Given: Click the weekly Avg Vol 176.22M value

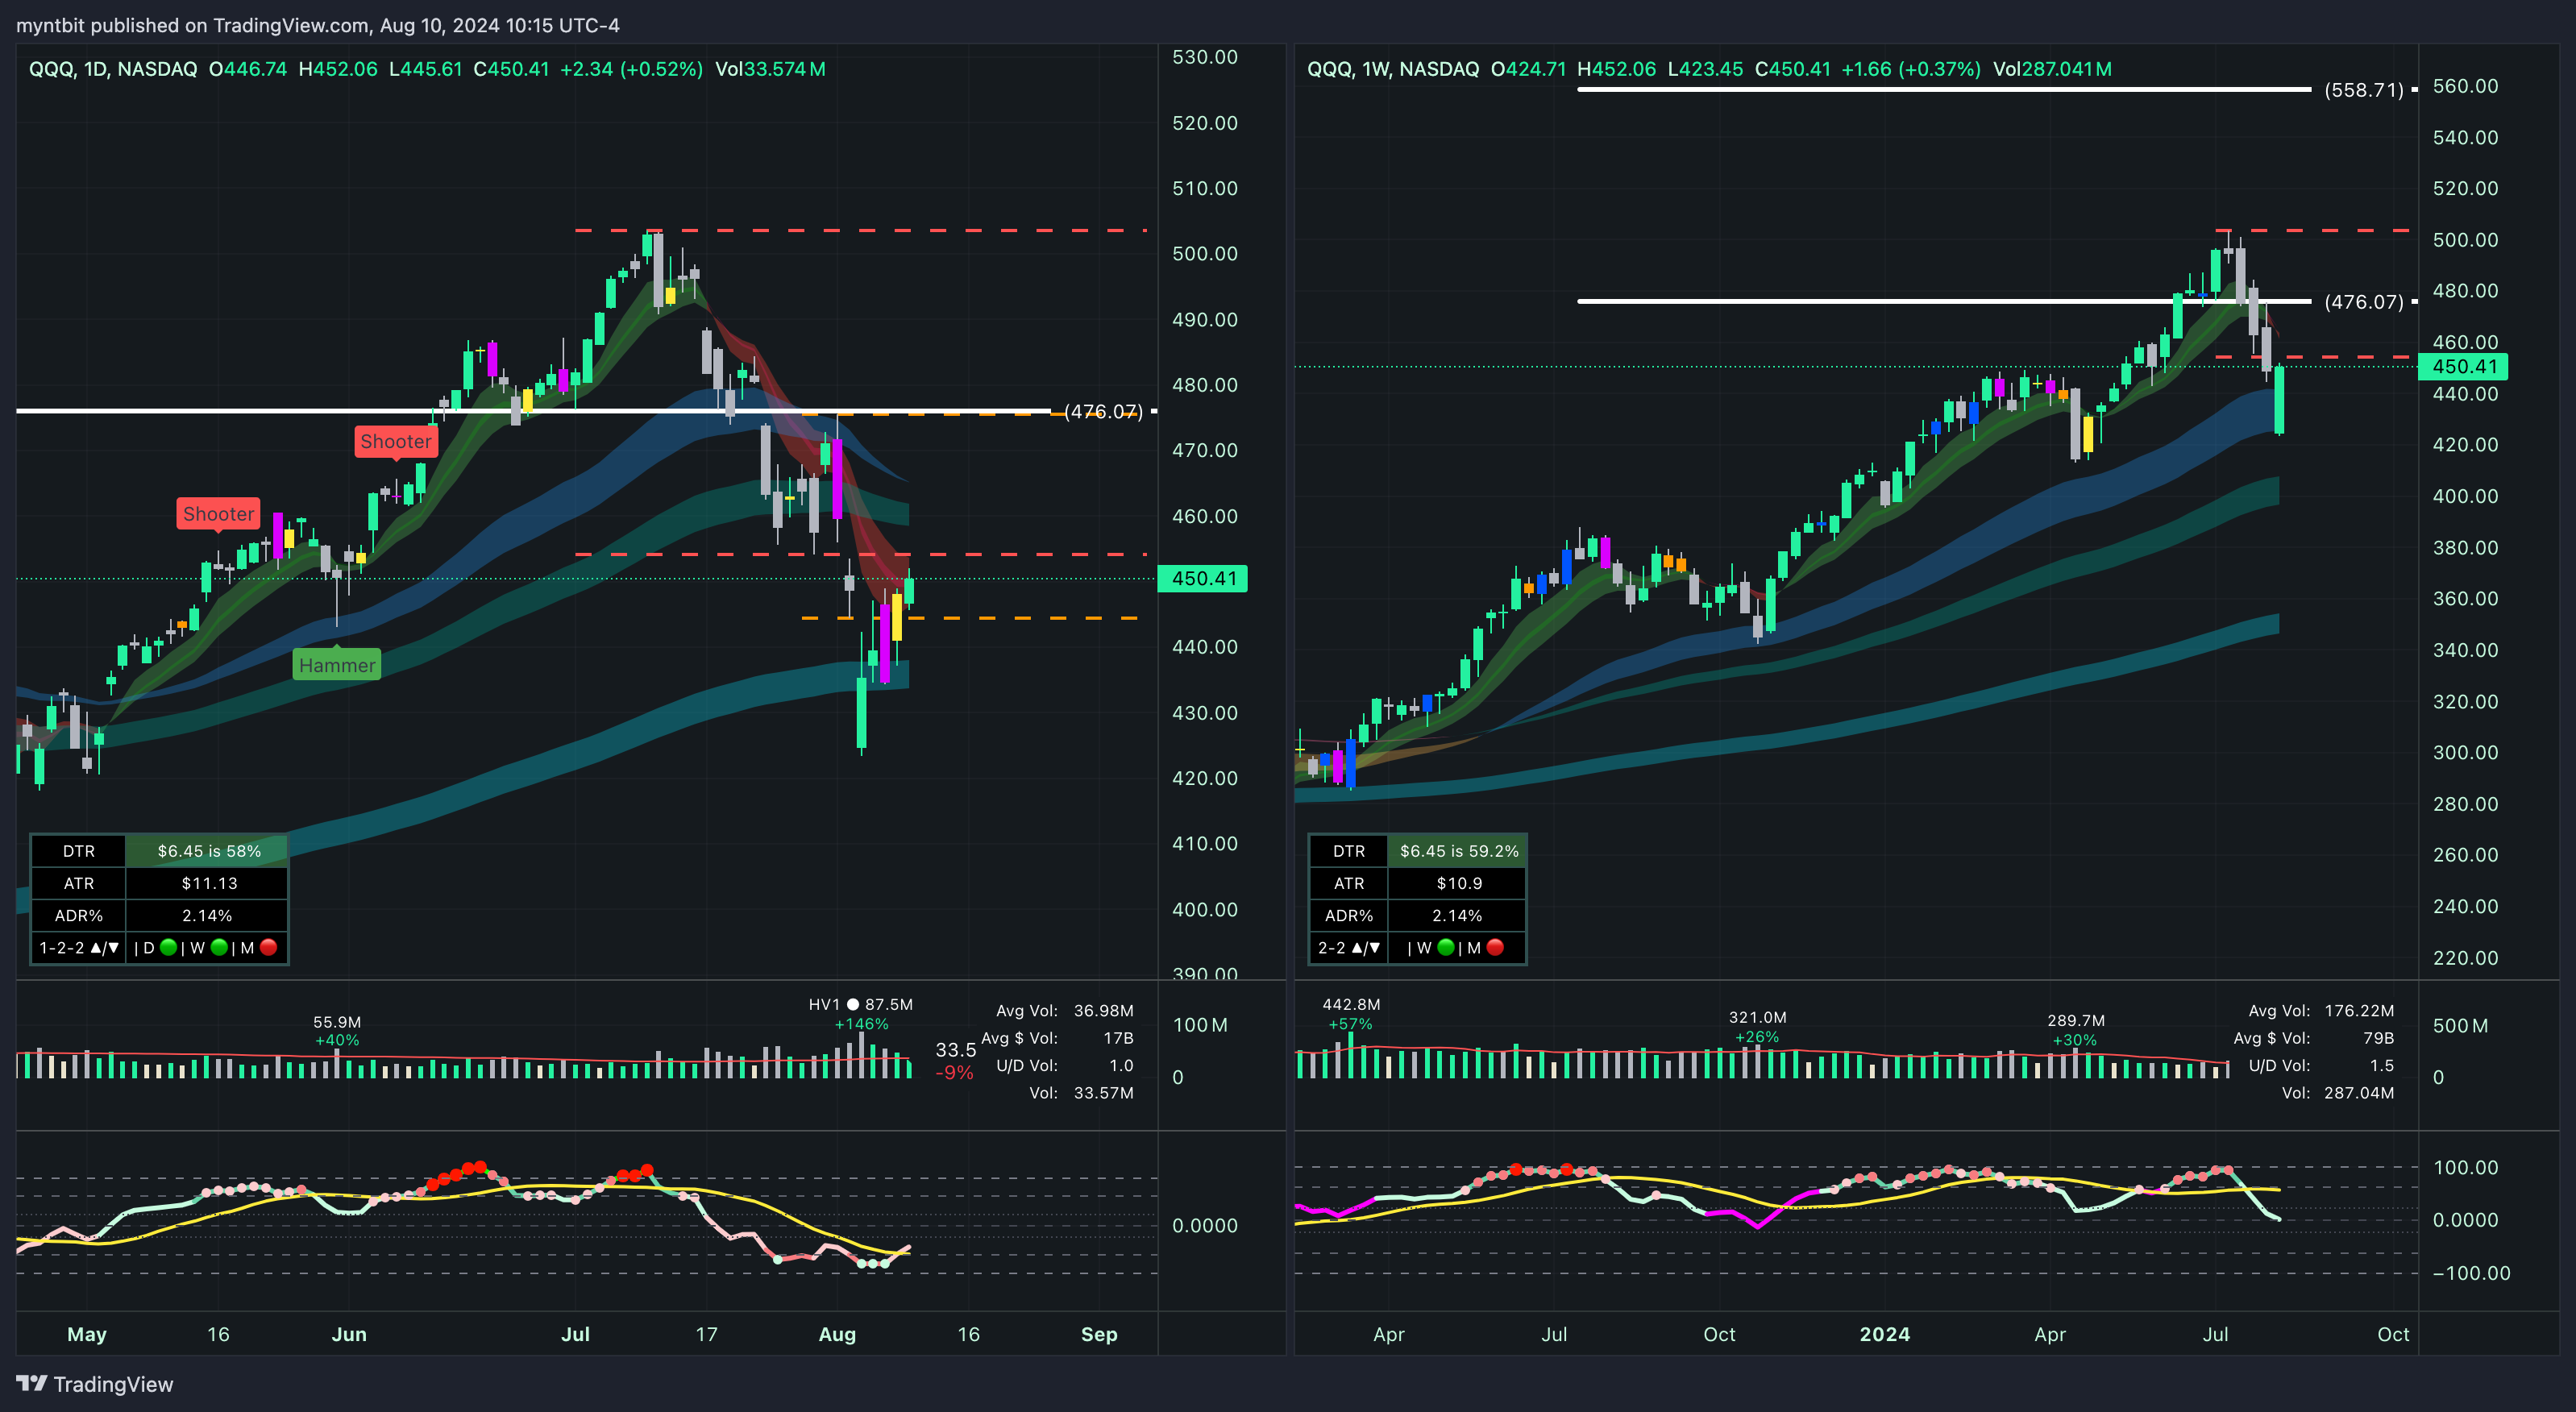Looking at the screenshot, I should click(2358, 1011).
